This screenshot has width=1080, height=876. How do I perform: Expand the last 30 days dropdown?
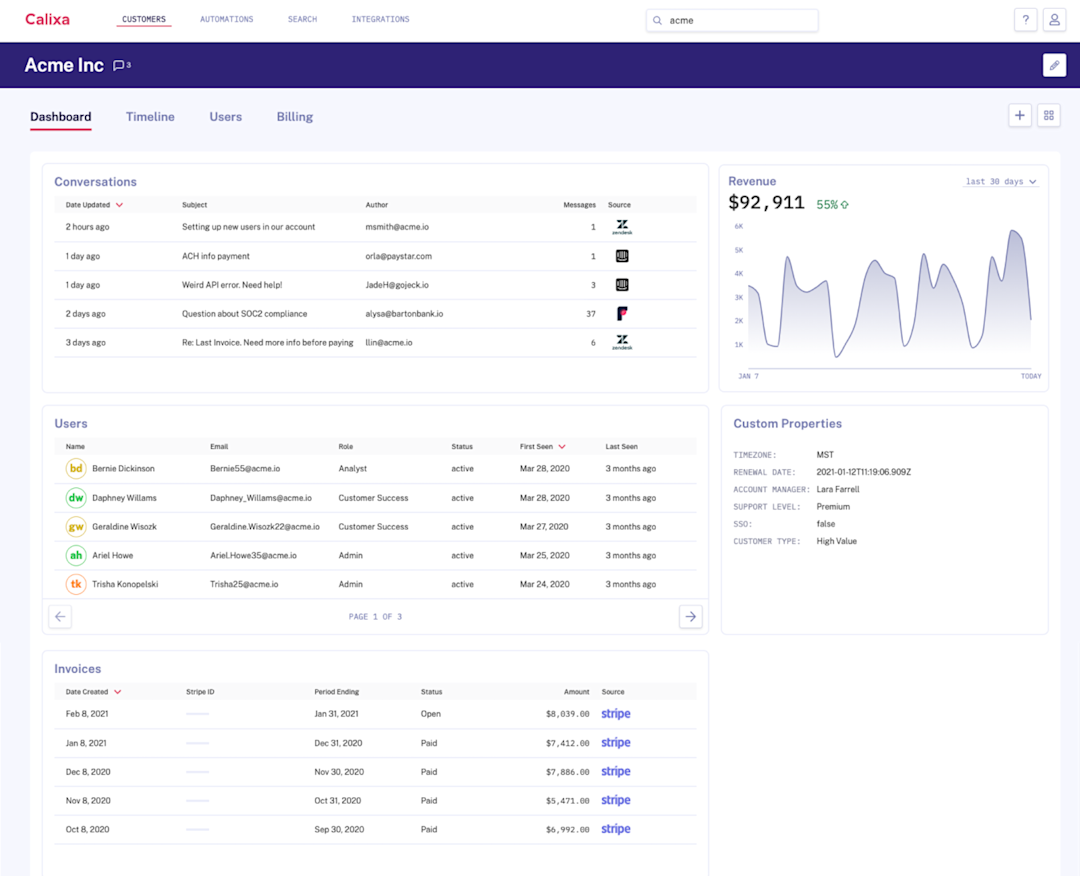(x=1000, y=182)
